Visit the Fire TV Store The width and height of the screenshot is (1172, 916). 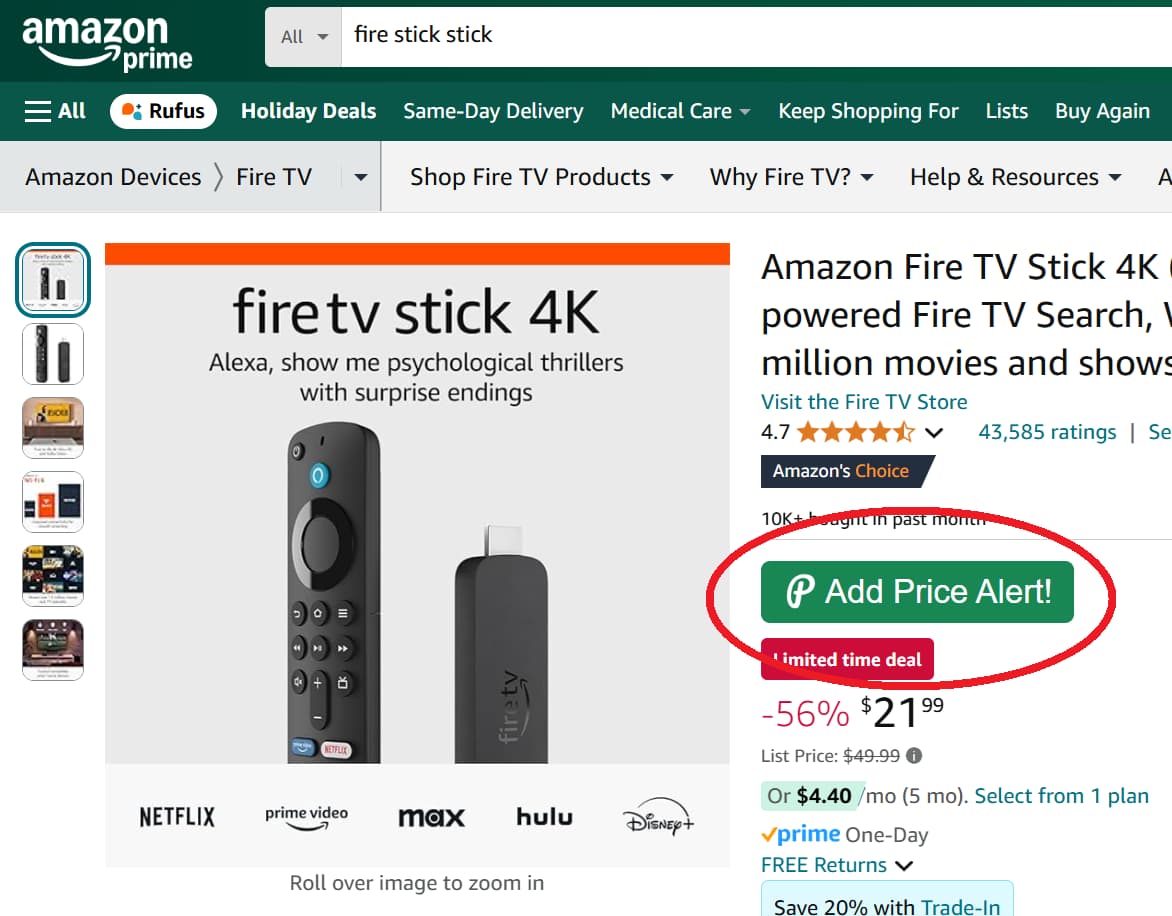click(864, 401)
